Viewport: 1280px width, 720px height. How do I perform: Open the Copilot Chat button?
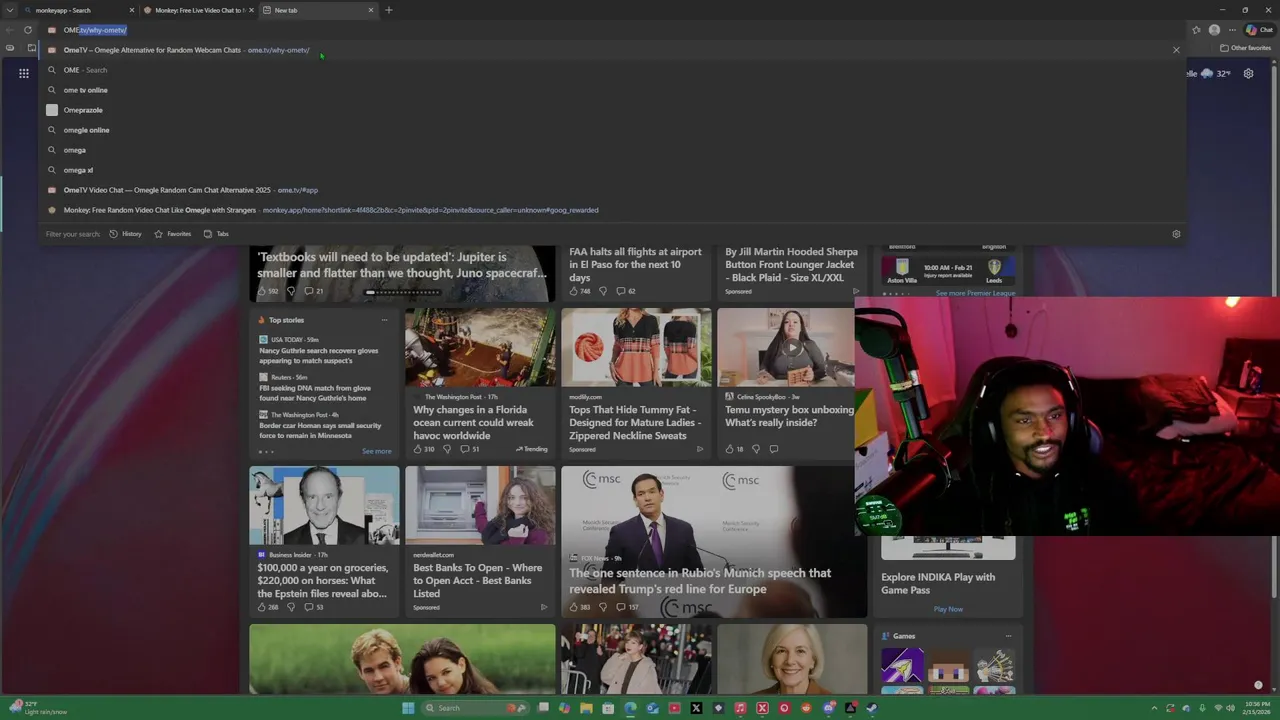point(1259,30)
